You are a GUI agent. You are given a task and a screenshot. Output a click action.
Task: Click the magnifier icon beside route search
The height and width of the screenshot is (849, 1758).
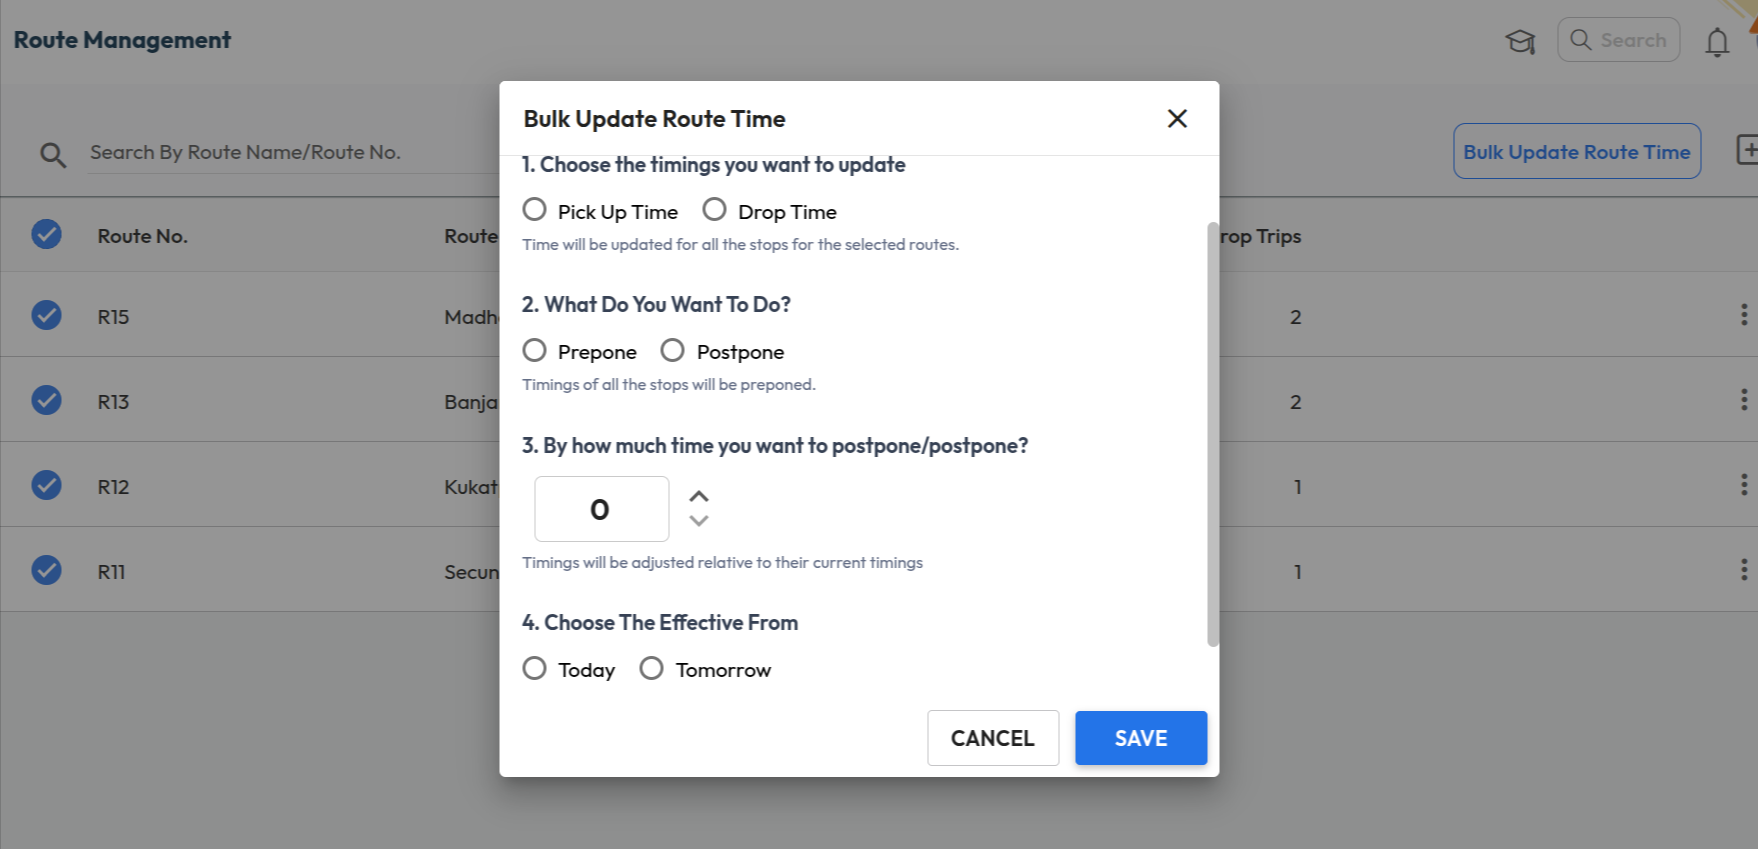[x=53, y=154]
